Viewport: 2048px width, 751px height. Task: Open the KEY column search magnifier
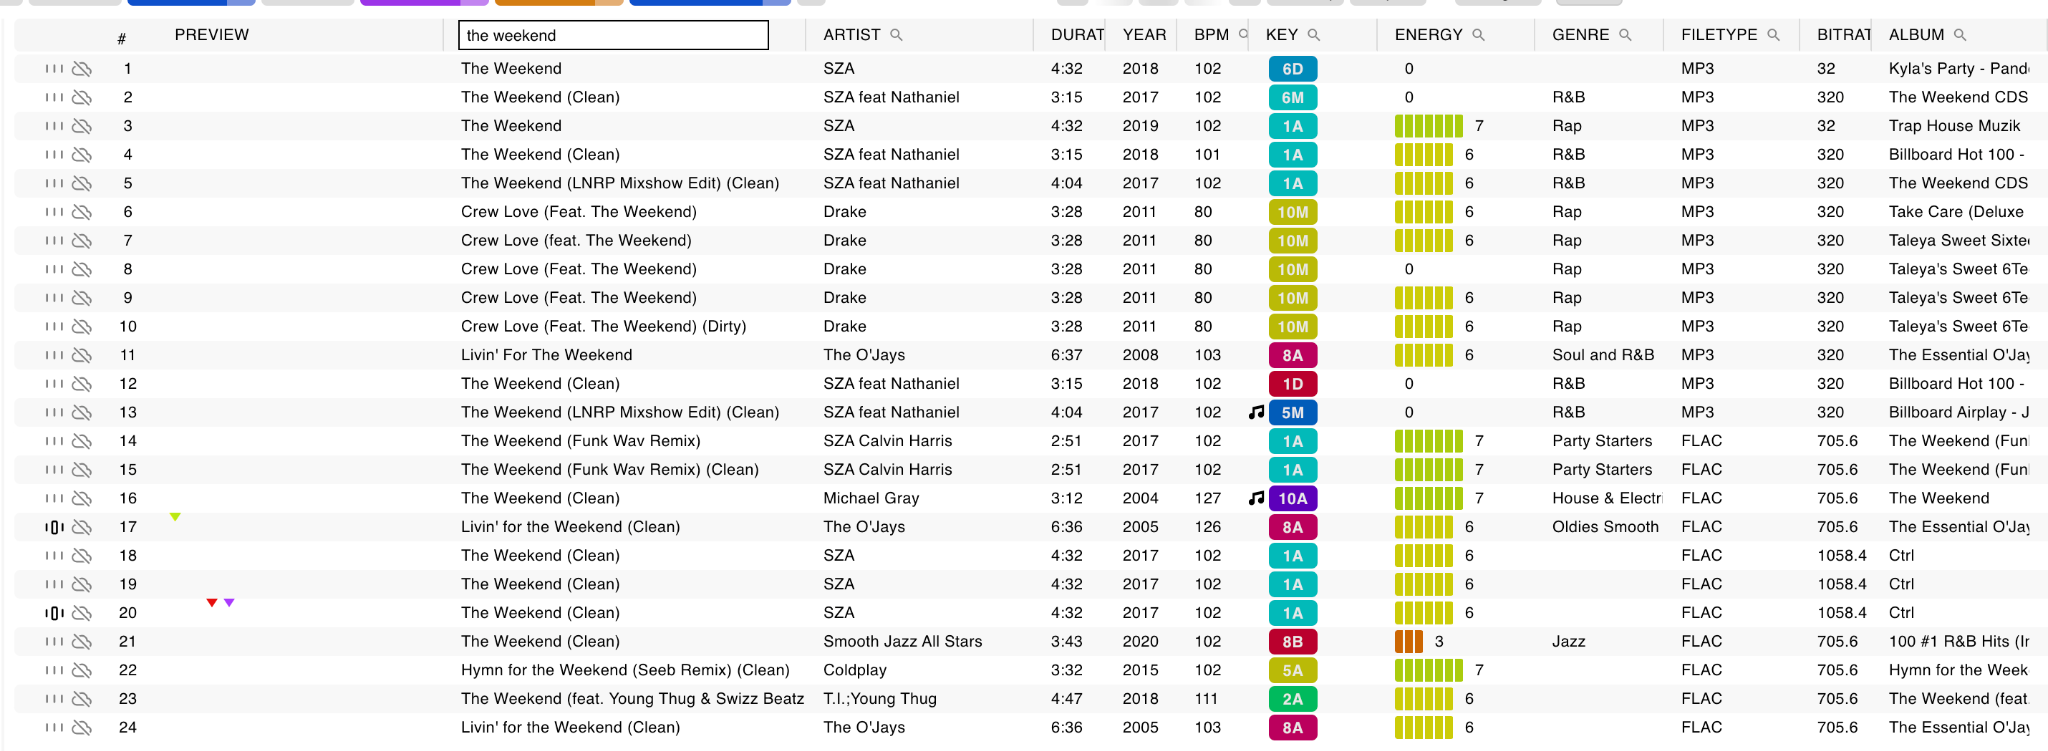1314,35
